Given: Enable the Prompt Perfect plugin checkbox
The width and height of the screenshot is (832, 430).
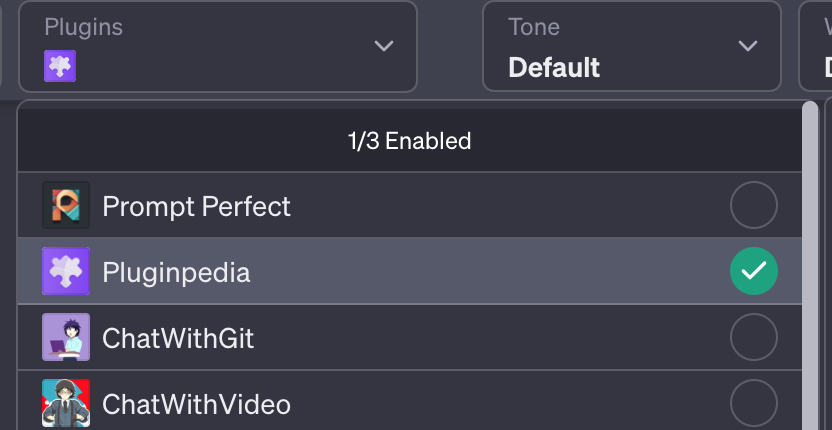Looking at the screenshot, I should coord(753,206).
